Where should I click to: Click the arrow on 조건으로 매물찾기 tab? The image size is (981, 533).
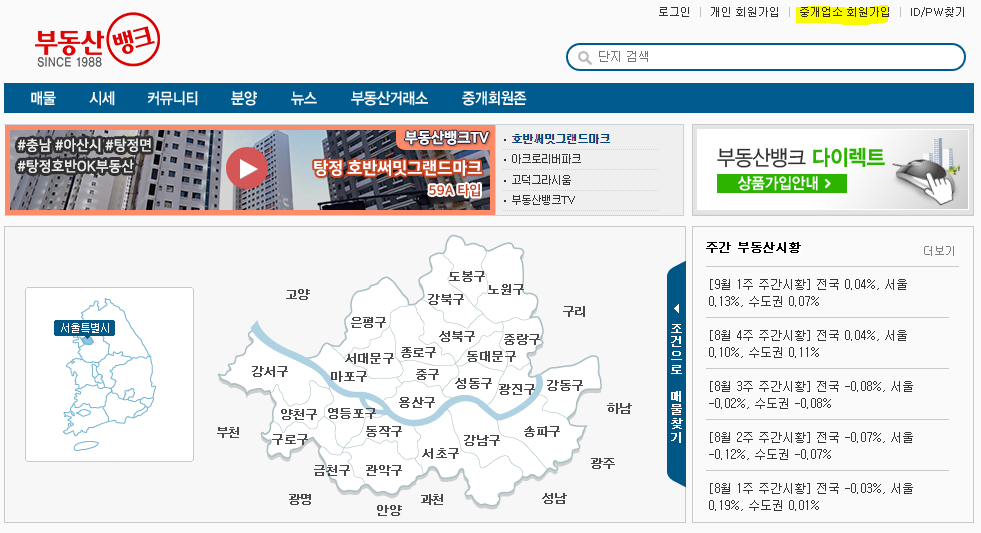676,308
